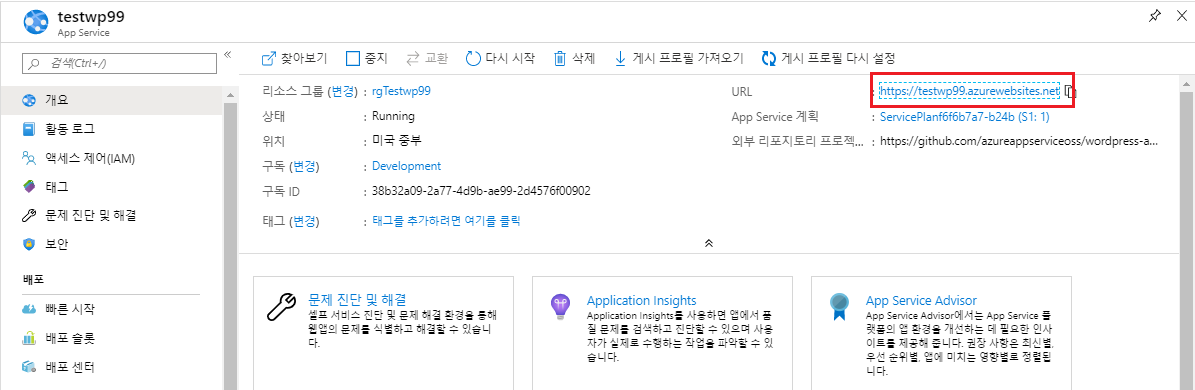The width and height of the screenshot is (1195, 390).
Task: Click the subscription ID 38b32a09-2a77-4d9b-ae99-2d4576f00902
Action: click(x=481, y=190)
